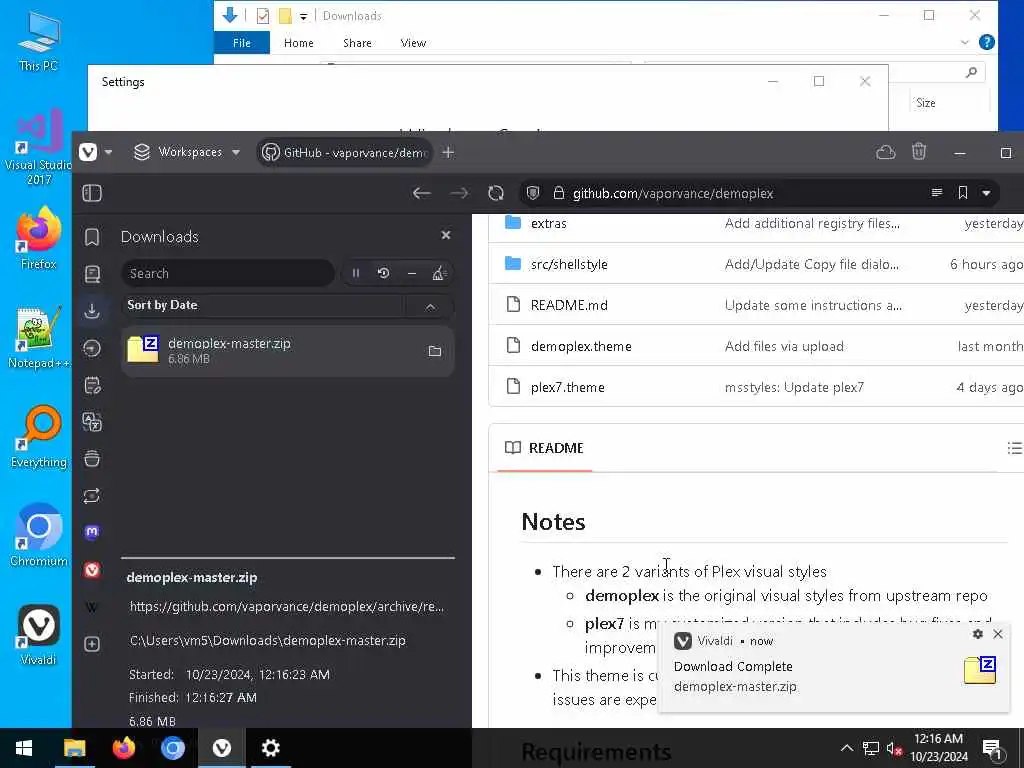This screenshot has height=768, width=1024.
Task: Open README outline list icon
Action: pyautogui.click(x=1014, y=448)
